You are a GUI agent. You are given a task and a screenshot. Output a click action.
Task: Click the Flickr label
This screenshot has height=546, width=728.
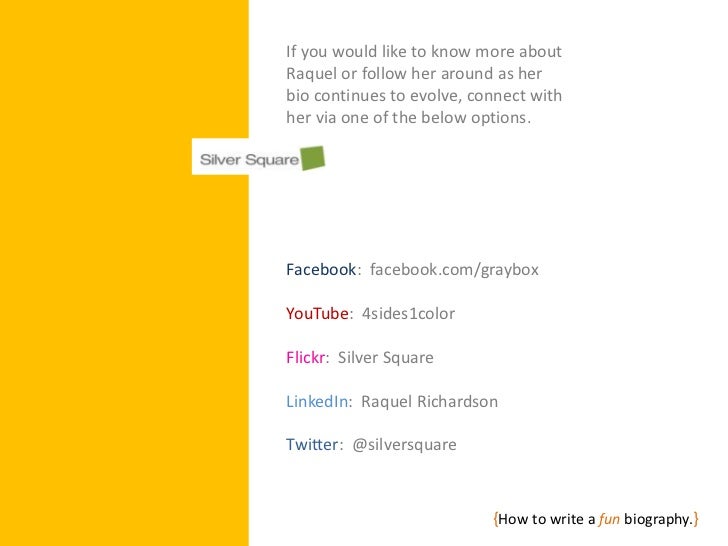tap(305, 358)
